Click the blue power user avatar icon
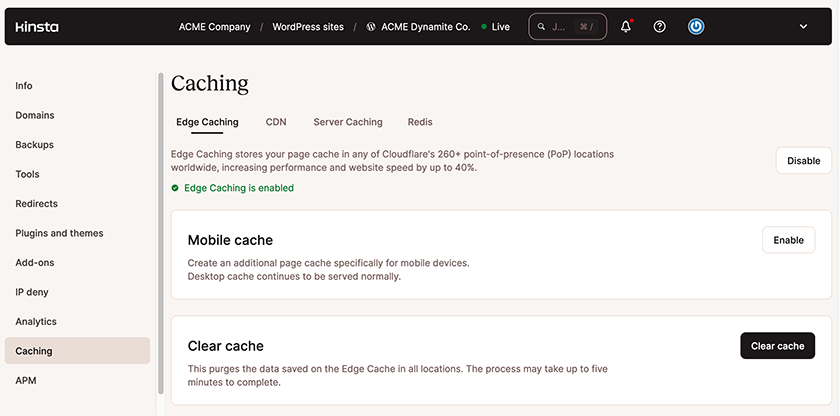This screenshot has height=416, width=840. click(x=696, y=27)
